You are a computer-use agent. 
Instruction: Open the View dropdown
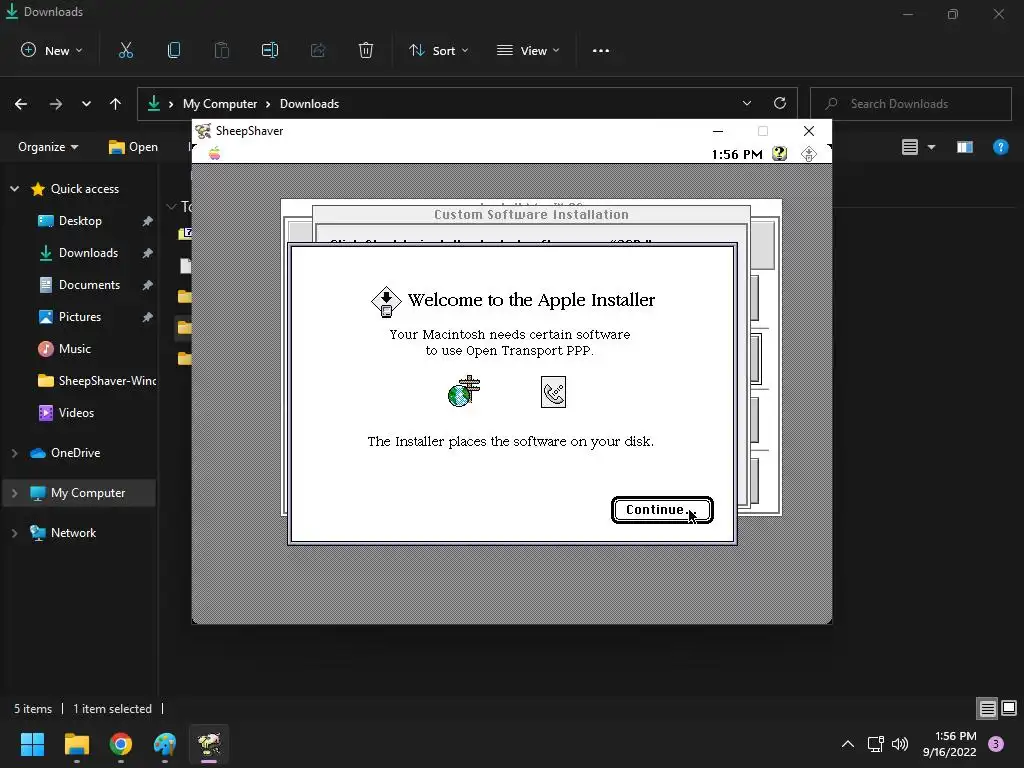click(x=528, y=50)
